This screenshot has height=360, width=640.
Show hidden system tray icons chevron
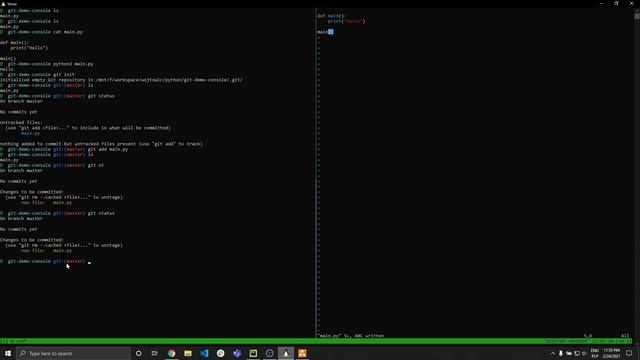(553, 353)
